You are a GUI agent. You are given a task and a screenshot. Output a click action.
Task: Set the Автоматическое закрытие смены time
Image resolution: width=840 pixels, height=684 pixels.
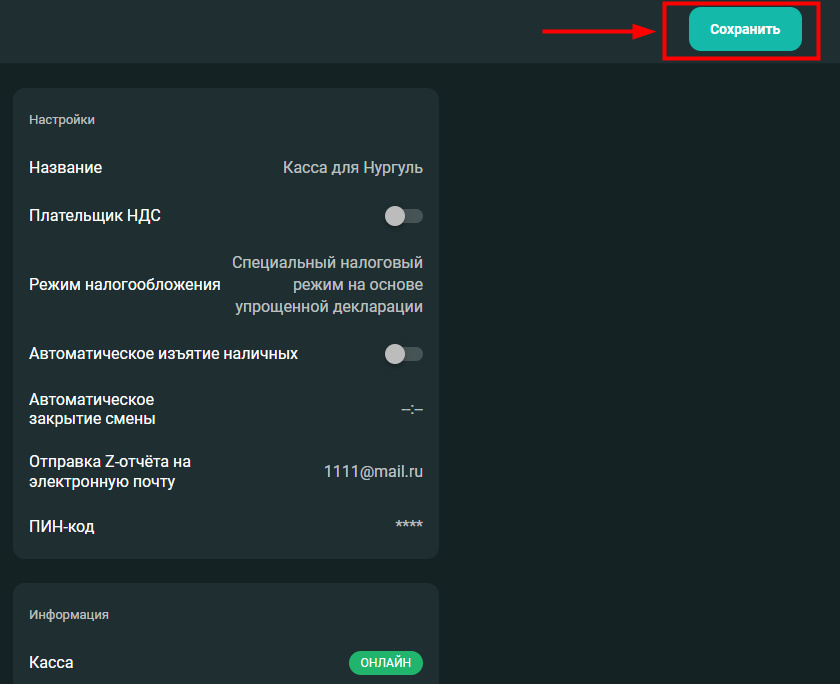[x=412, y=410]
